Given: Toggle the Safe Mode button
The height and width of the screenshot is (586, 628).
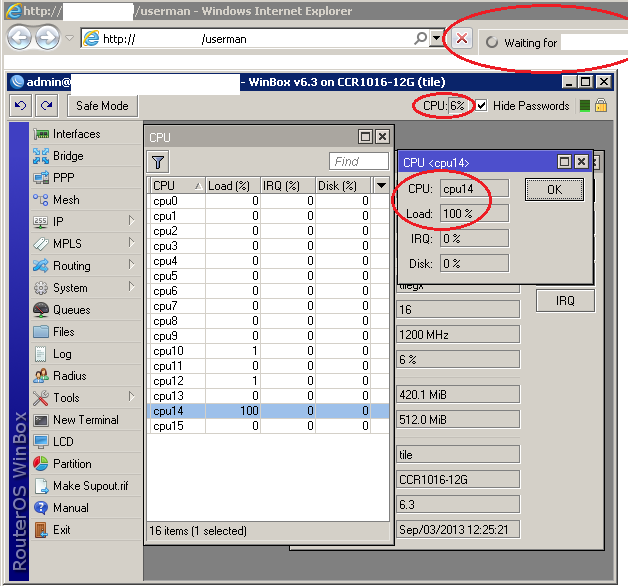Looking at the screenshot, I should pos(102,105).
